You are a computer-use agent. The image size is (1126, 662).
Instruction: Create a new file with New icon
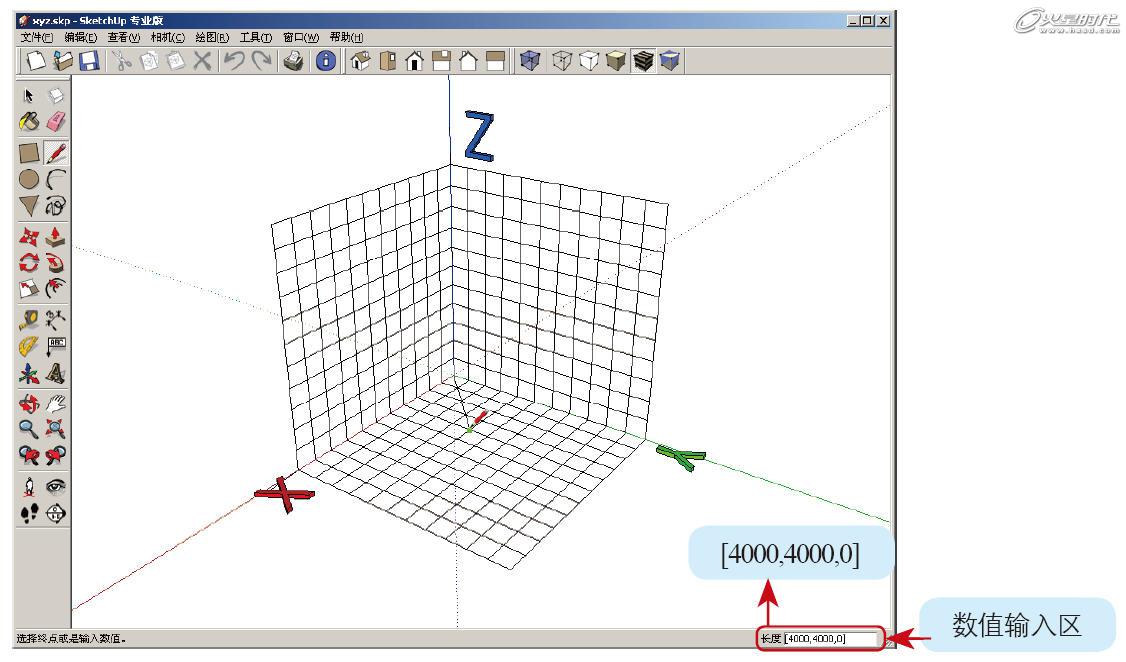tap(35, 61)
